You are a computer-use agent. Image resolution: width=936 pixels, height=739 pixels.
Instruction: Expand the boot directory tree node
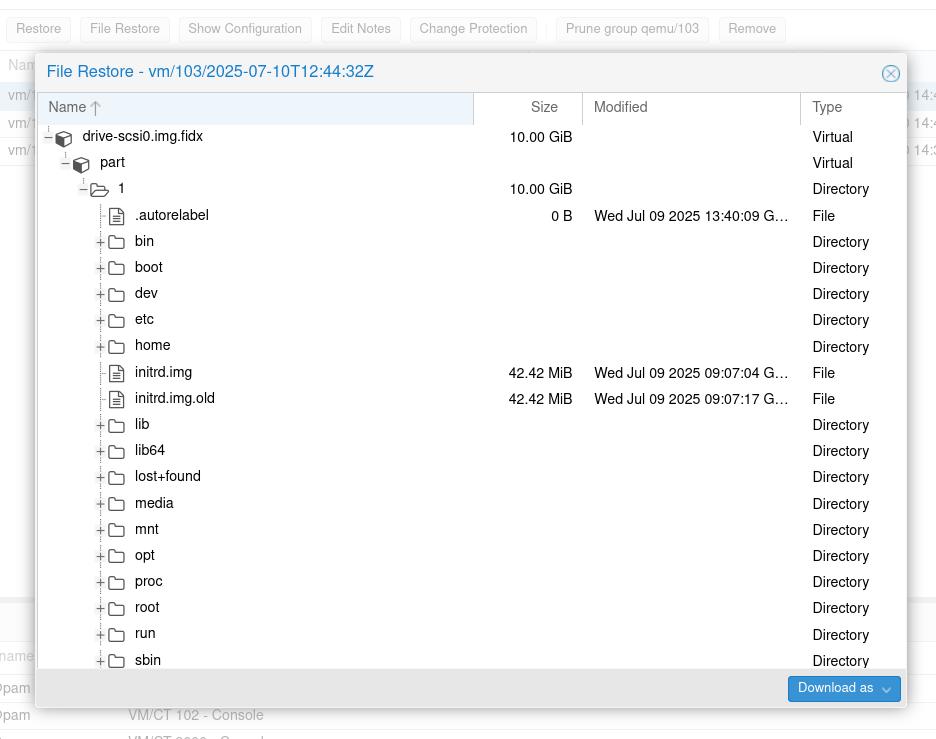tap(100, 268)
